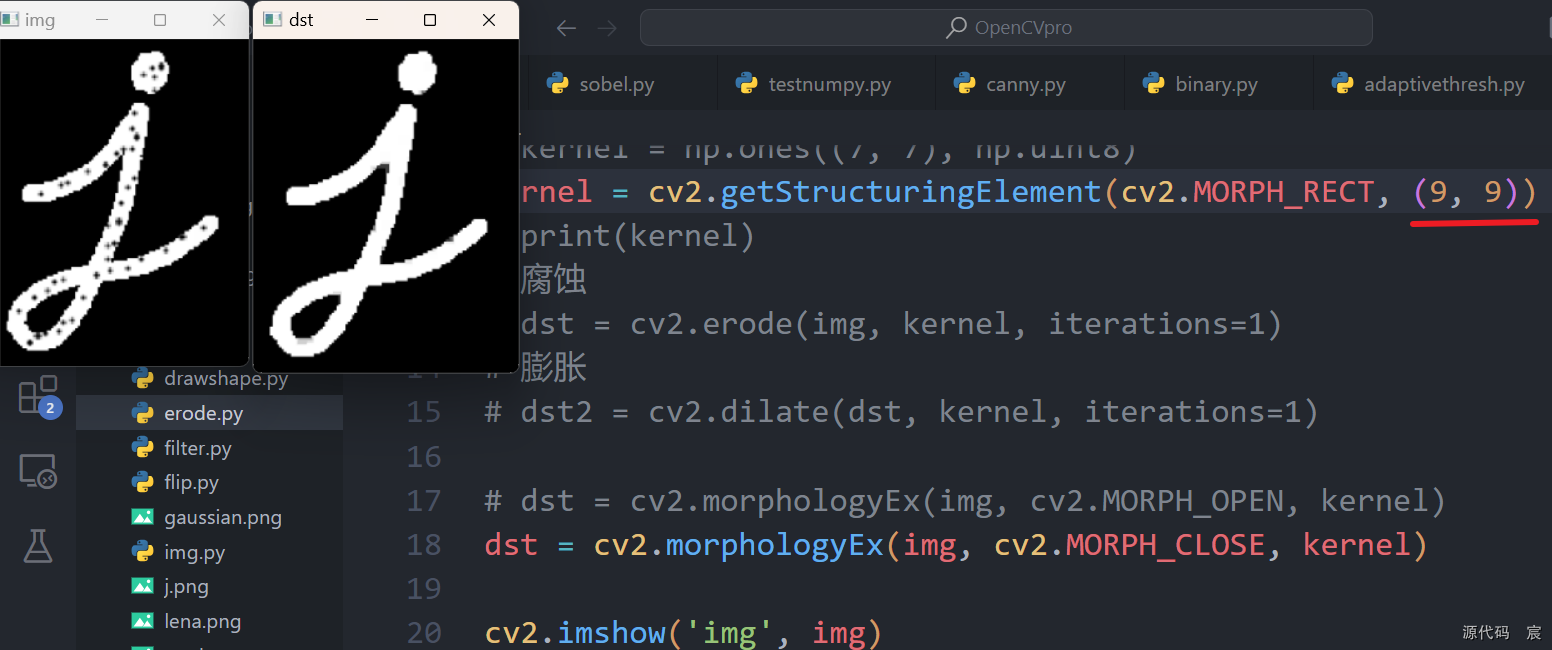Open gaussian.png in the explorer

pyautogui.click(x=210, y=517)
